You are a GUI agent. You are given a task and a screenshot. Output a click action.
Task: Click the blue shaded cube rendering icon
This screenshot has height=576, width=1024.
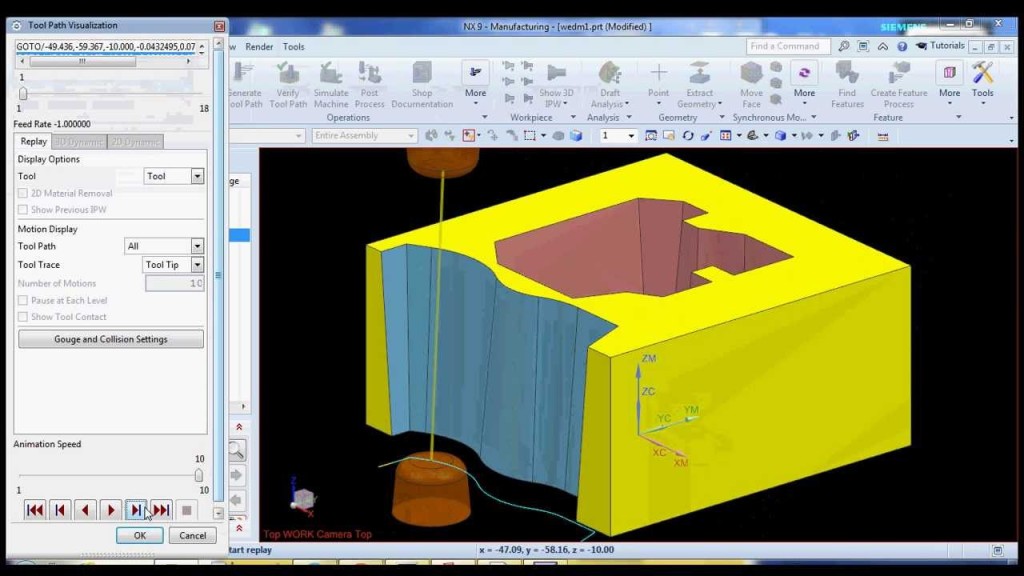pos(780,136)
